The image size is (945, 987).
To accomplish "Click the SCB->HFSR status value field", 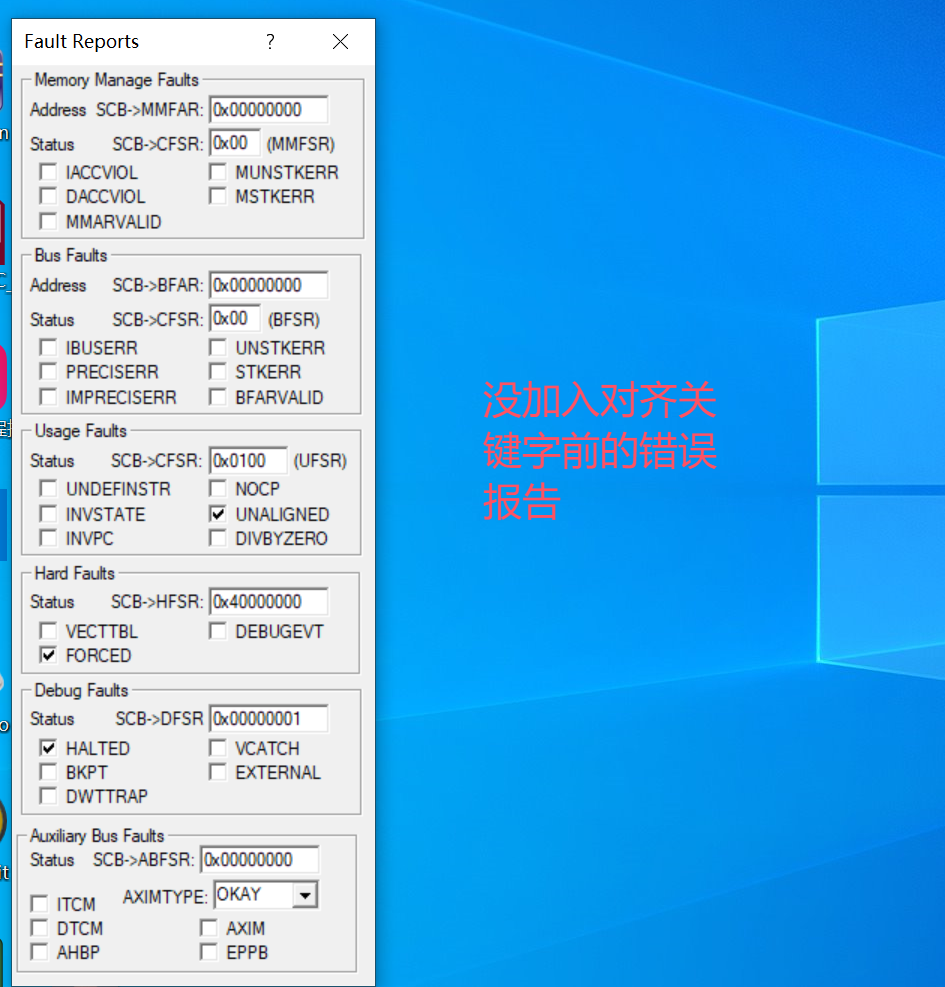I will [x=268, y=602].
